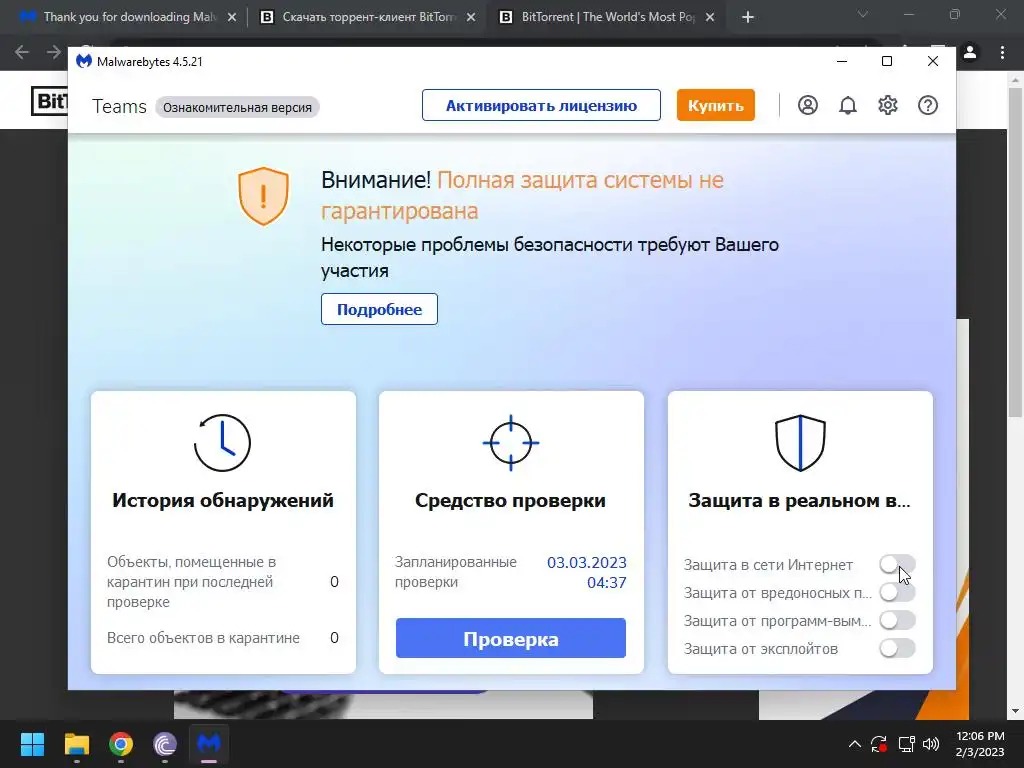Click the Активировать лицензию button
Screen dimensions: 1024x768
tap(541, 105)
